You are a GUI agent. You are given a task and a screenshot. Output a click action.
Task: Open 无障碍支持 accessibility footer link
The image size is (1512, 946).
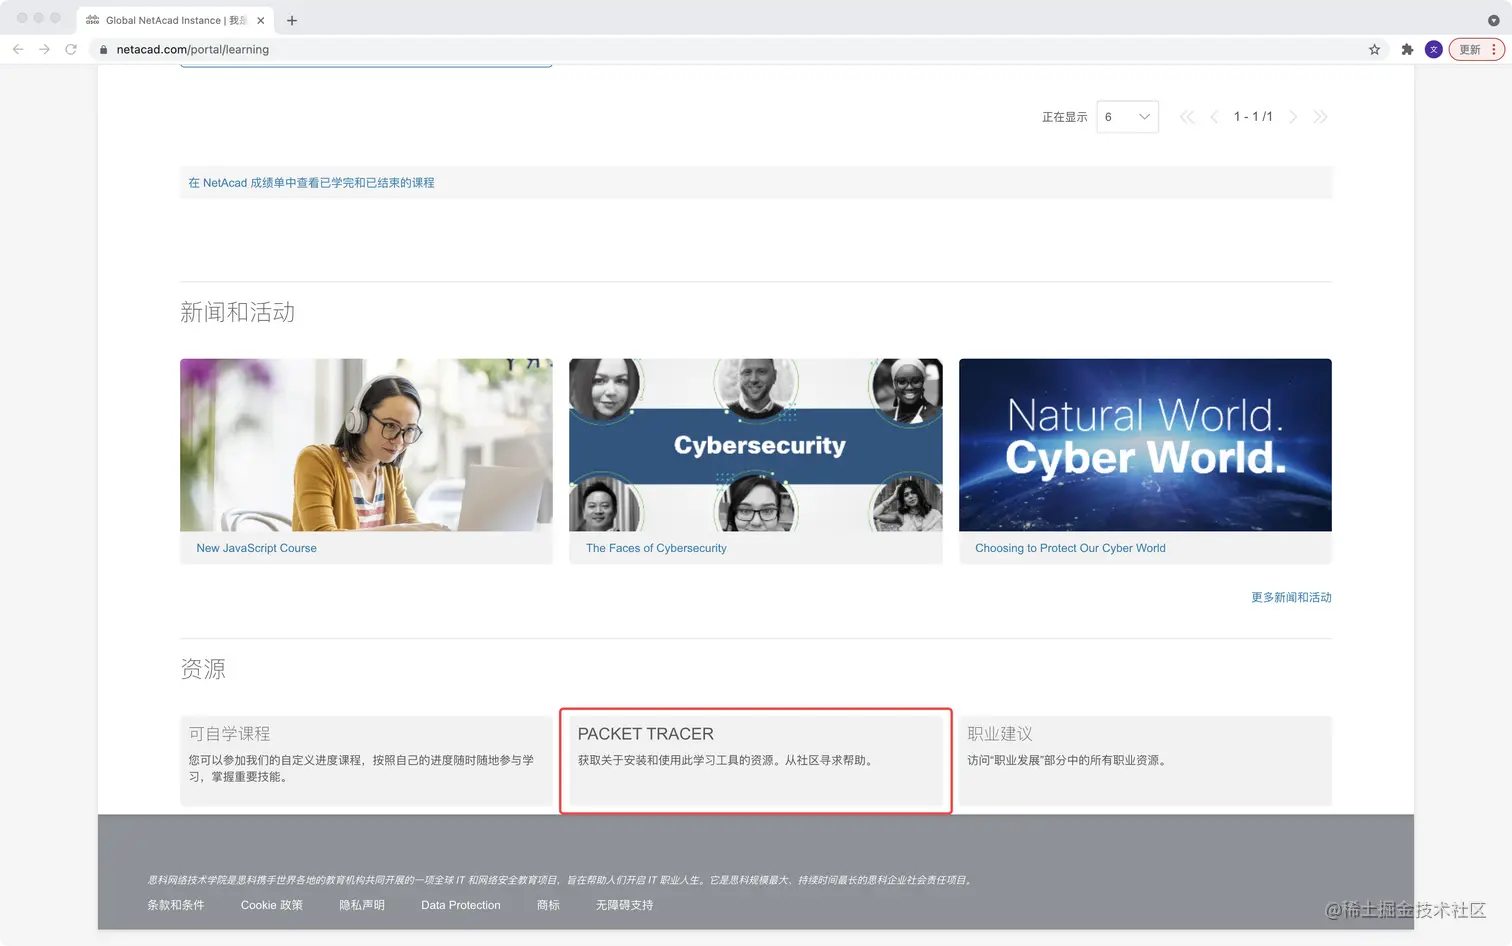click(624, 905)
